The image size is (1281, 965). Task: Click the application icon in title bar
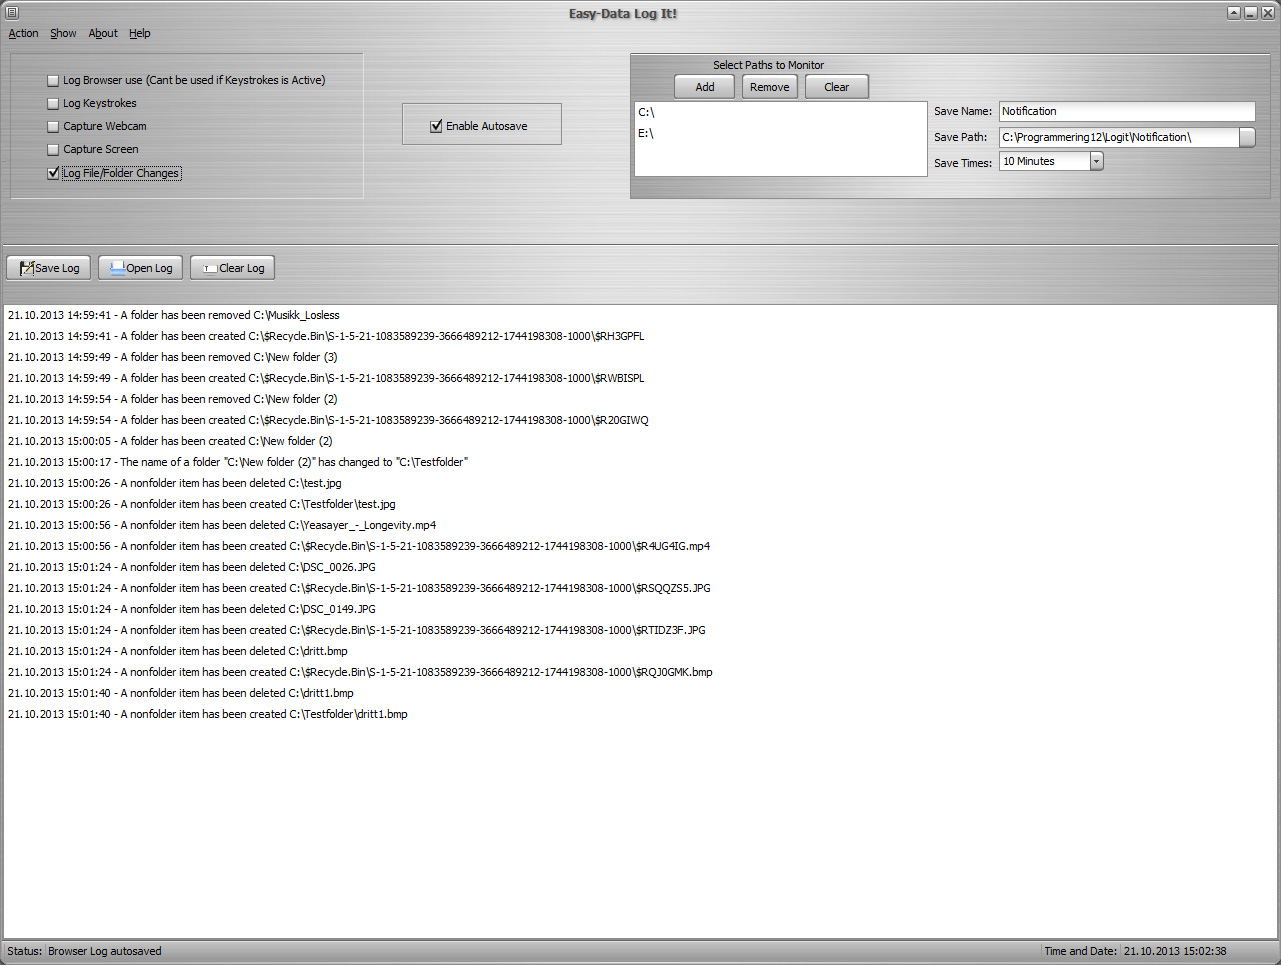12,13
